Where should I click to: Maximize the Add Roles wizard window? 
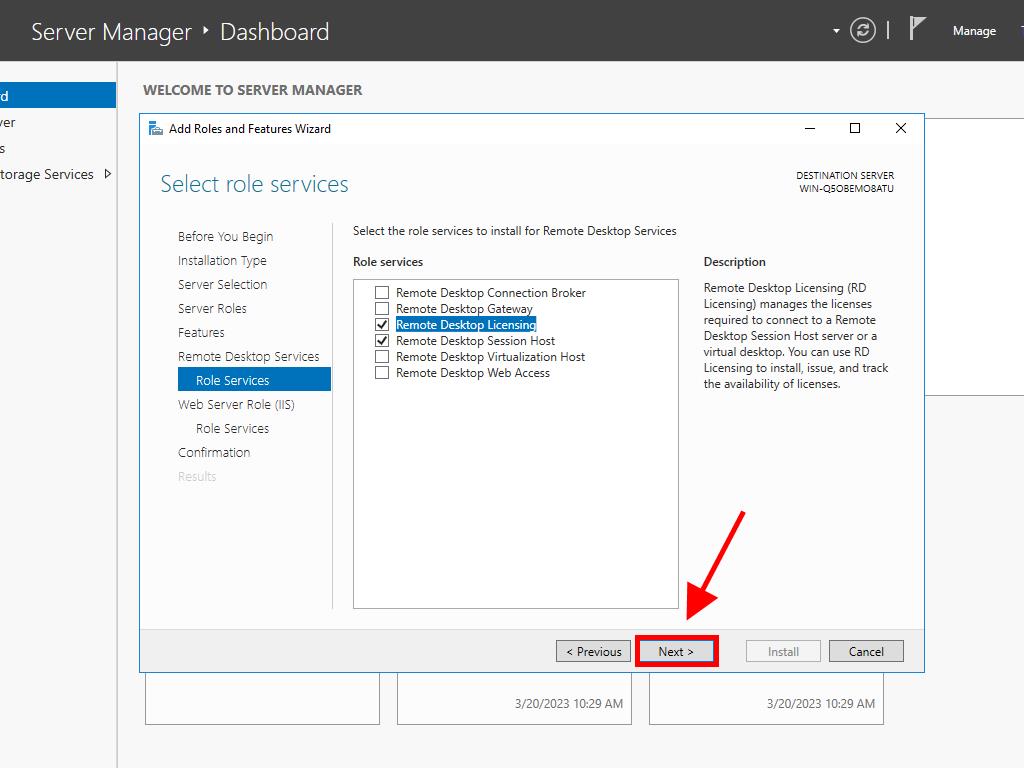point(854,128)
